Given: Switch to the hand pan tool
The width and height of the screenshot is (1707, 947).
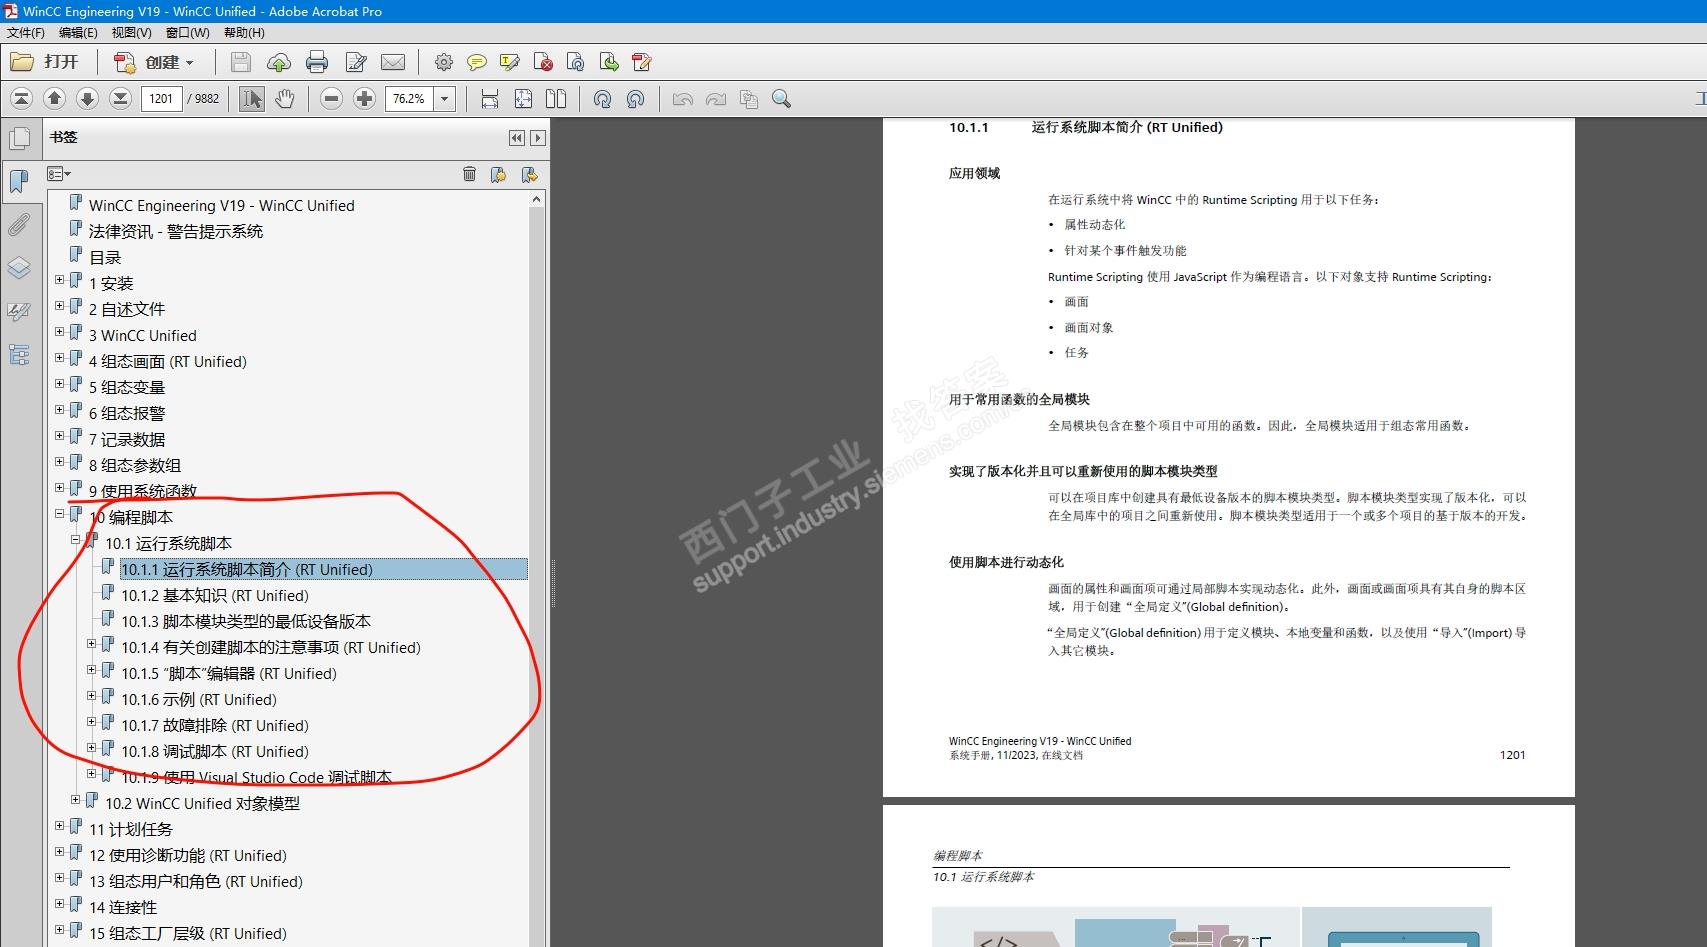Looking at the screenshot, I should point(285,99).
